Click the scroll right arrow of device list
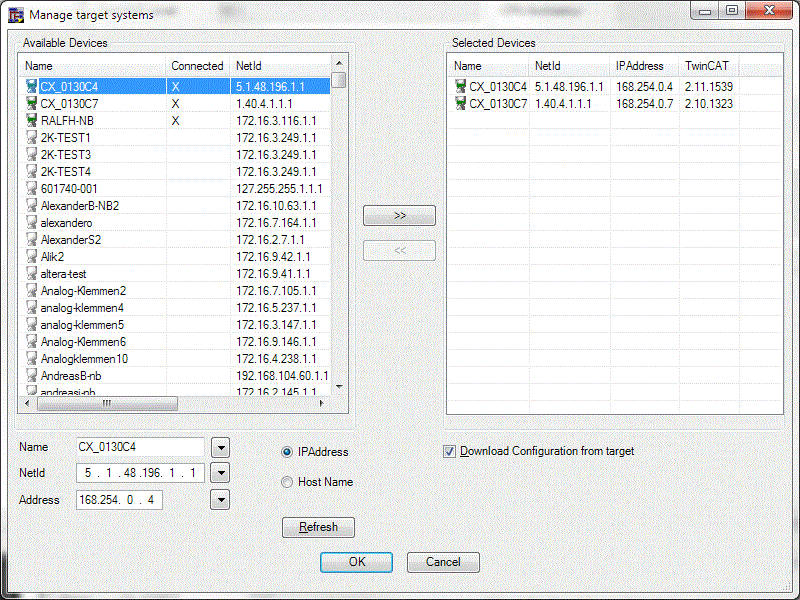800x600 pixels. (x=321, y=403)
